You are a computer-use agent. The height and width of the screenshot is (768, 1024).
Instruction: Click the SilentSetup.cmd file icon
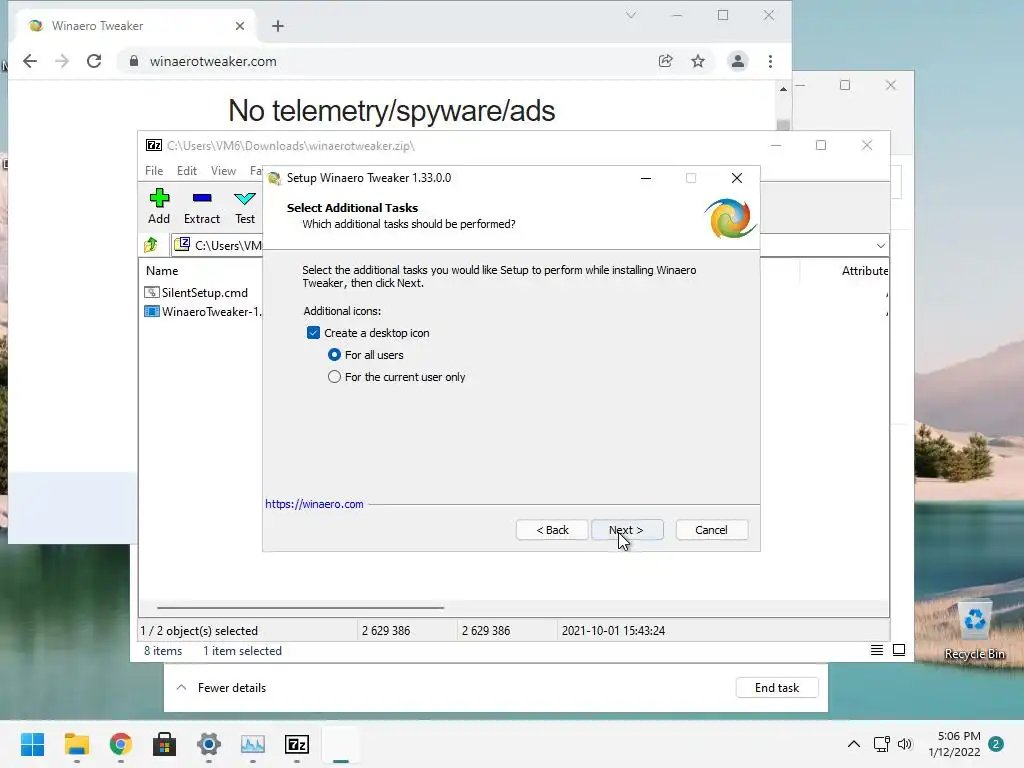(152, 293)
